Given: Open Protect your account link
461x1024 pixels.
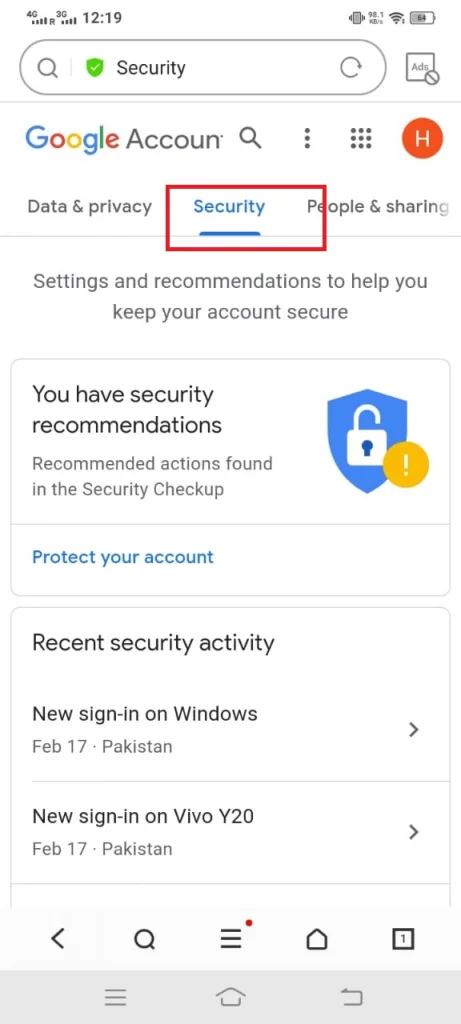Looking at the screenshot, I should tap(123, 557).
